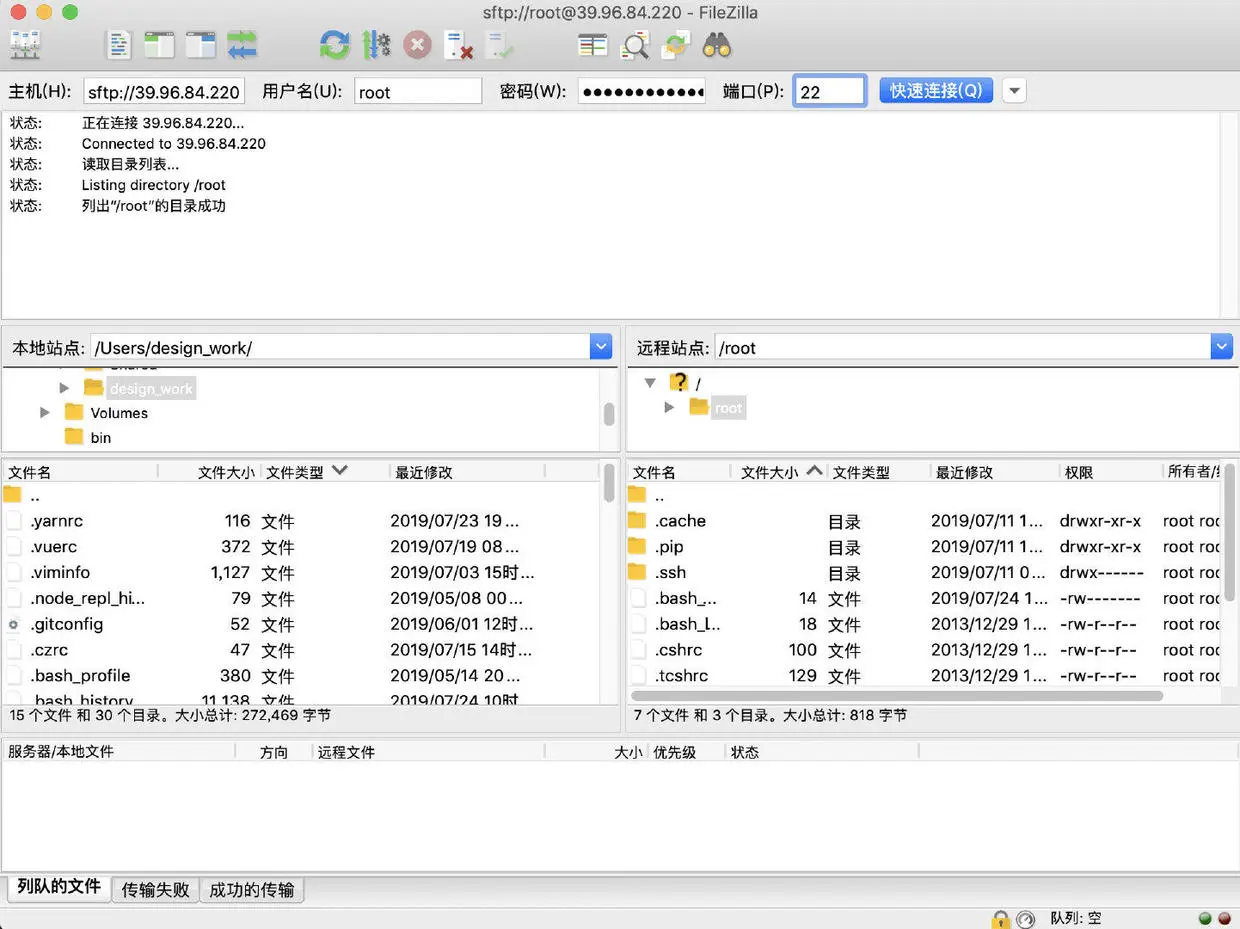1240x929 pixels.
Task: Click the .cache folder icon in remote list
Action: pyautogui.click(x=637, y=520)
